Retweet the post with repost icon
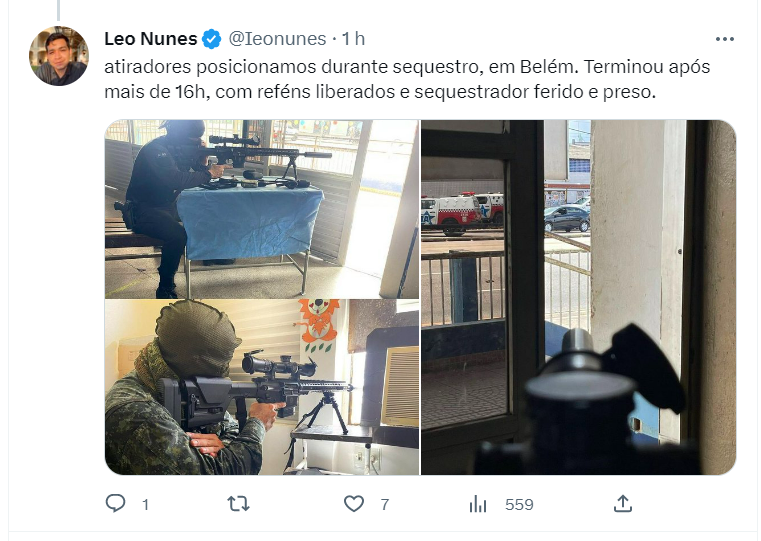 (x=238, y=504)
